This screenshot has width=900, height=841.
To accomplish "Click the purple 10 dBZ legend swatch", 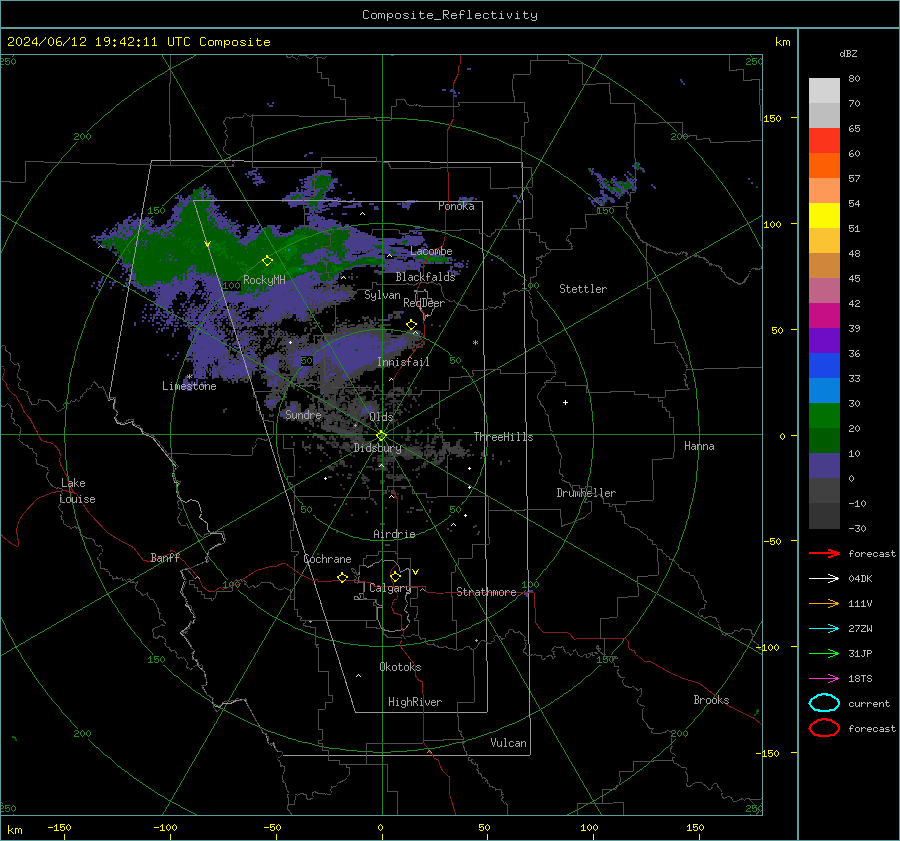I will 824,465.
